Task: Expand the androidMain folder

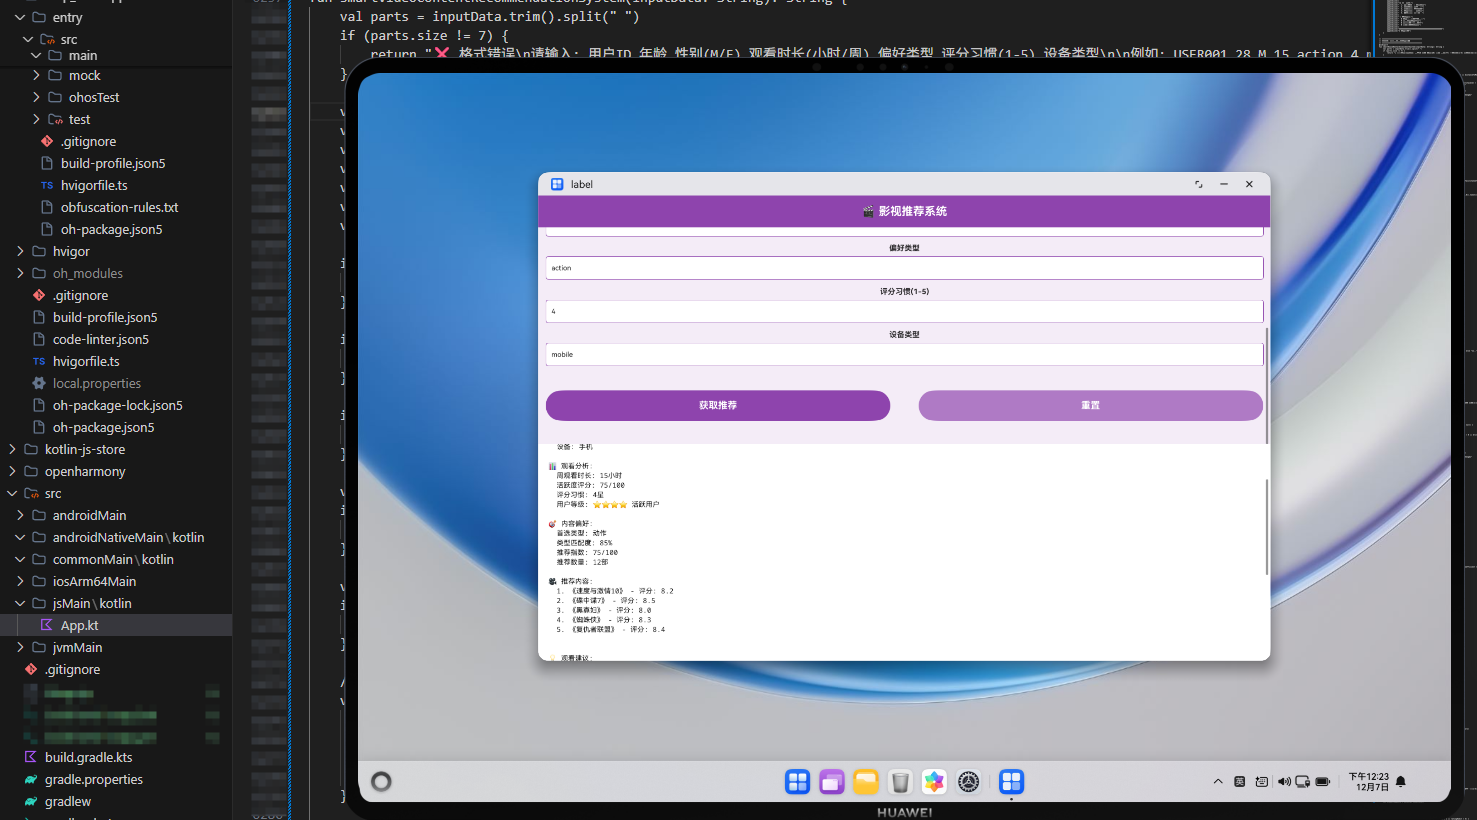Action: pyautogui.click(x=20, y=515)
